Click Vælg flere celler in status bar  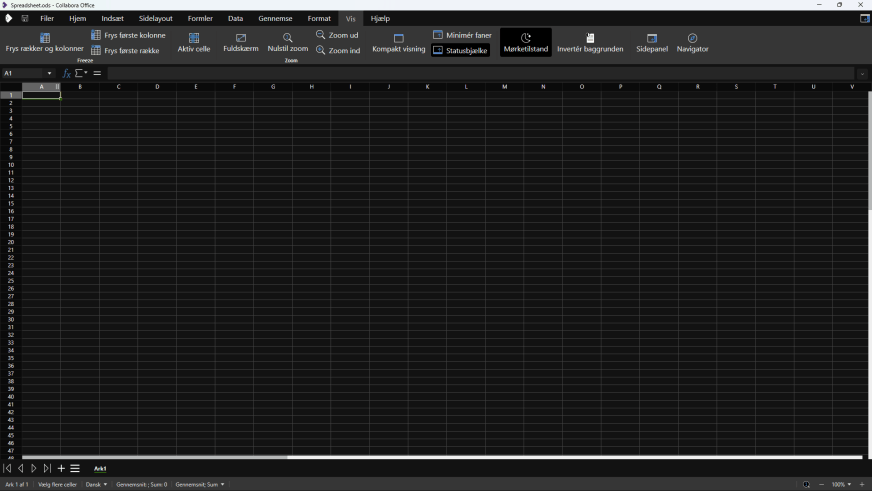[x=57, y=484]
